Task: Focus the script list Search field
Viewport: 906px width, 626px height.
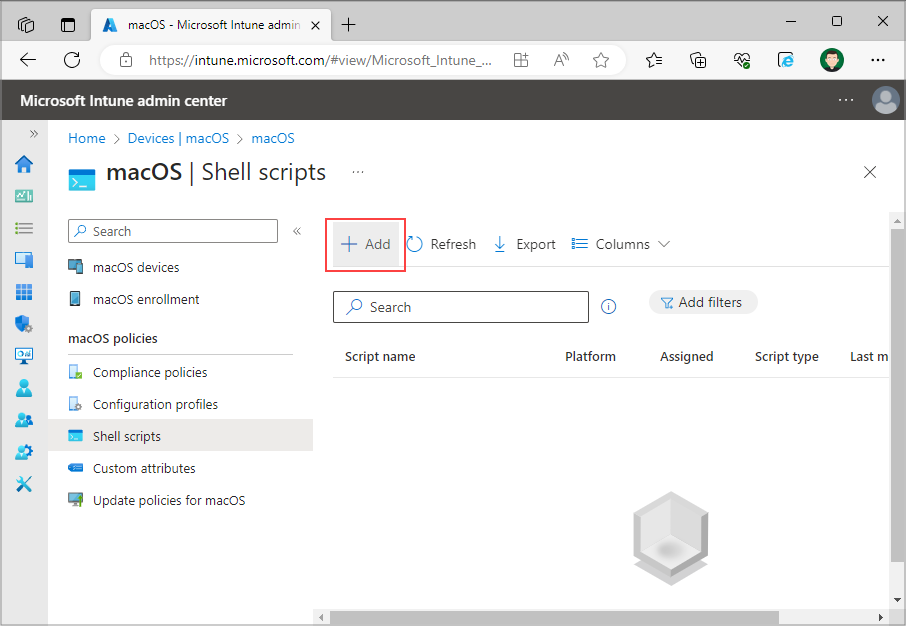Action: pos(461,307)
